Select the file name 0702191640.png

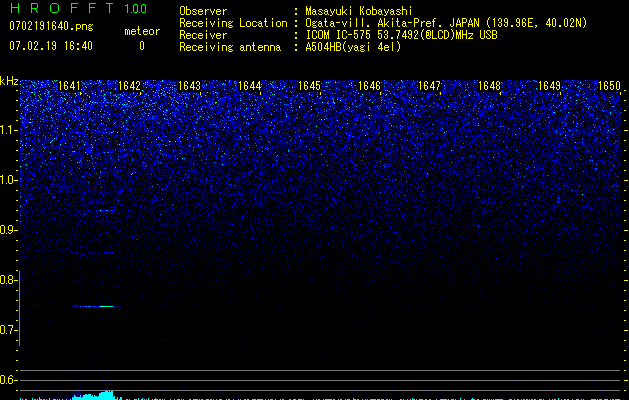point(51,27)
